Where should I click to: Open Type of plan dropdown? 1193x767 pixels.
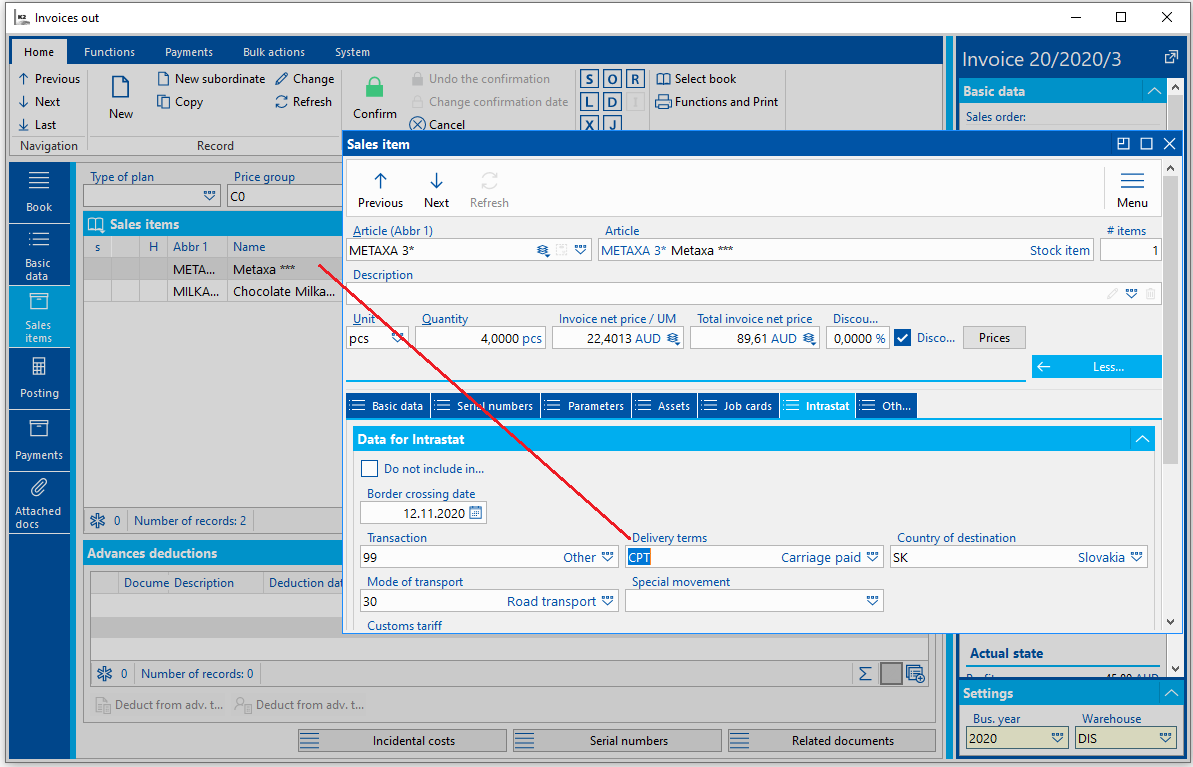tap(209, 196)
